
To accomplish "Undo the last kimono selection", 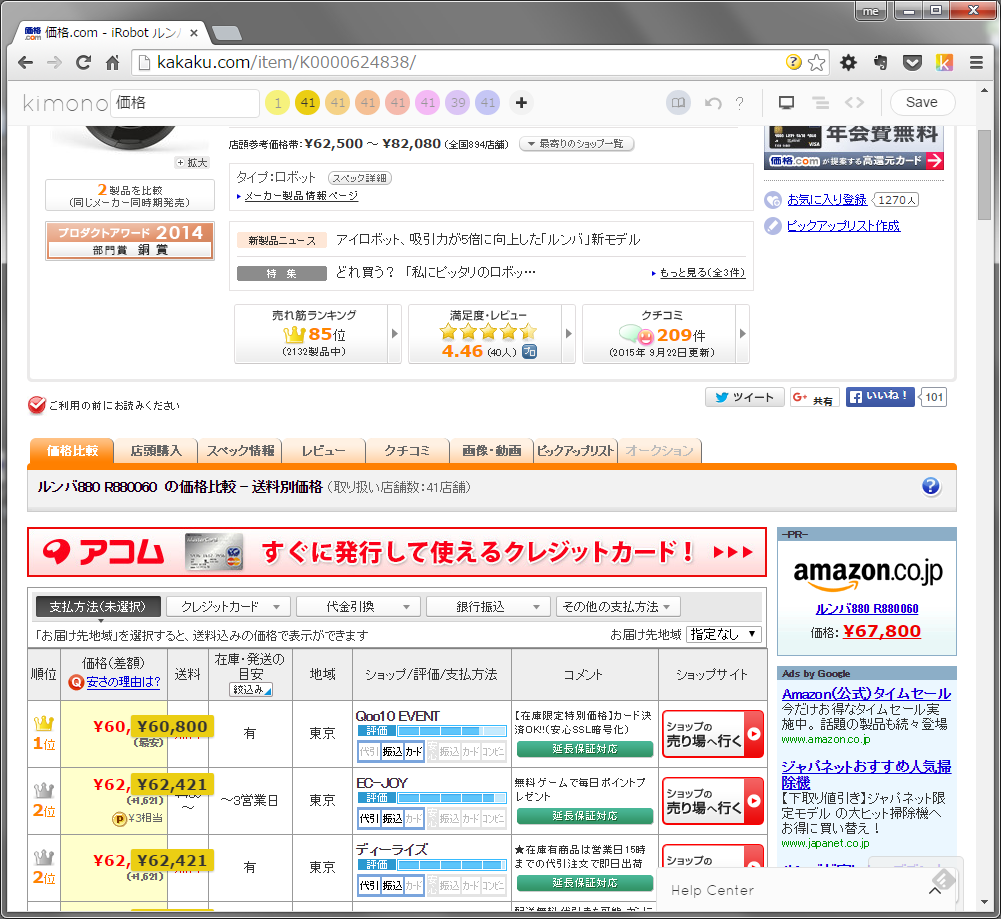I will click(x=713, y=103).
